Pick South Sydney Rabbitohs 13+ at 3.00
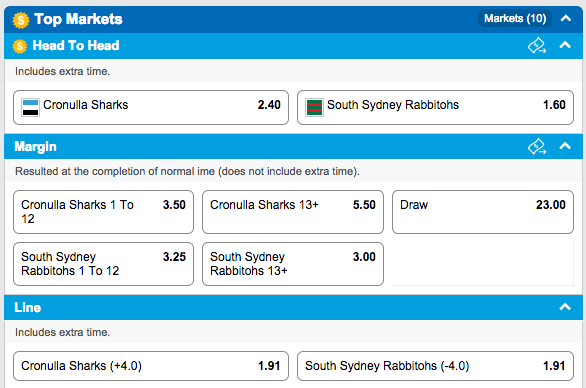The image size is (586, 388). pos(293,264)
